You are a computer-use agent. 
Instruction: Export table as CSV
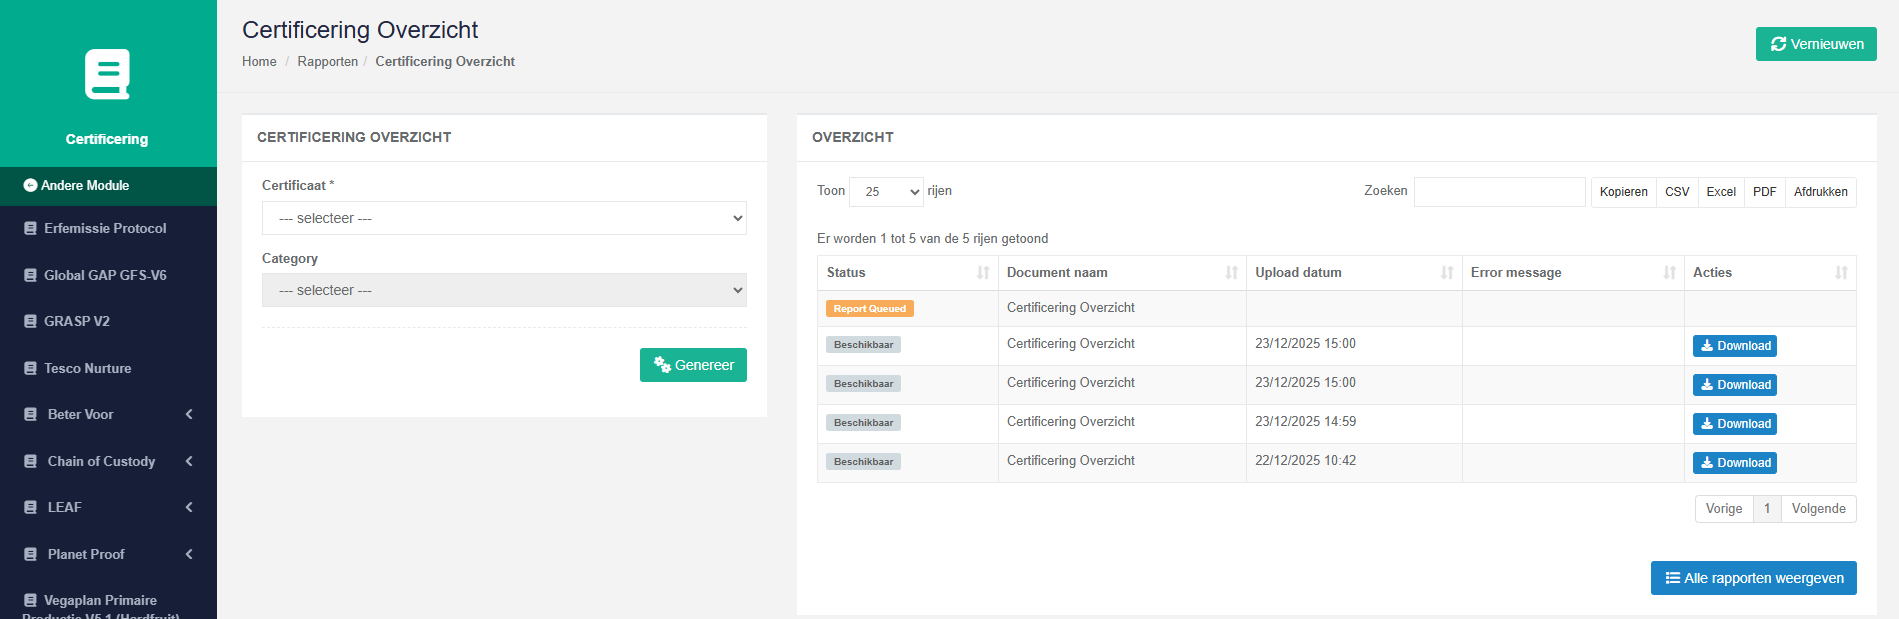point(1677,192)
